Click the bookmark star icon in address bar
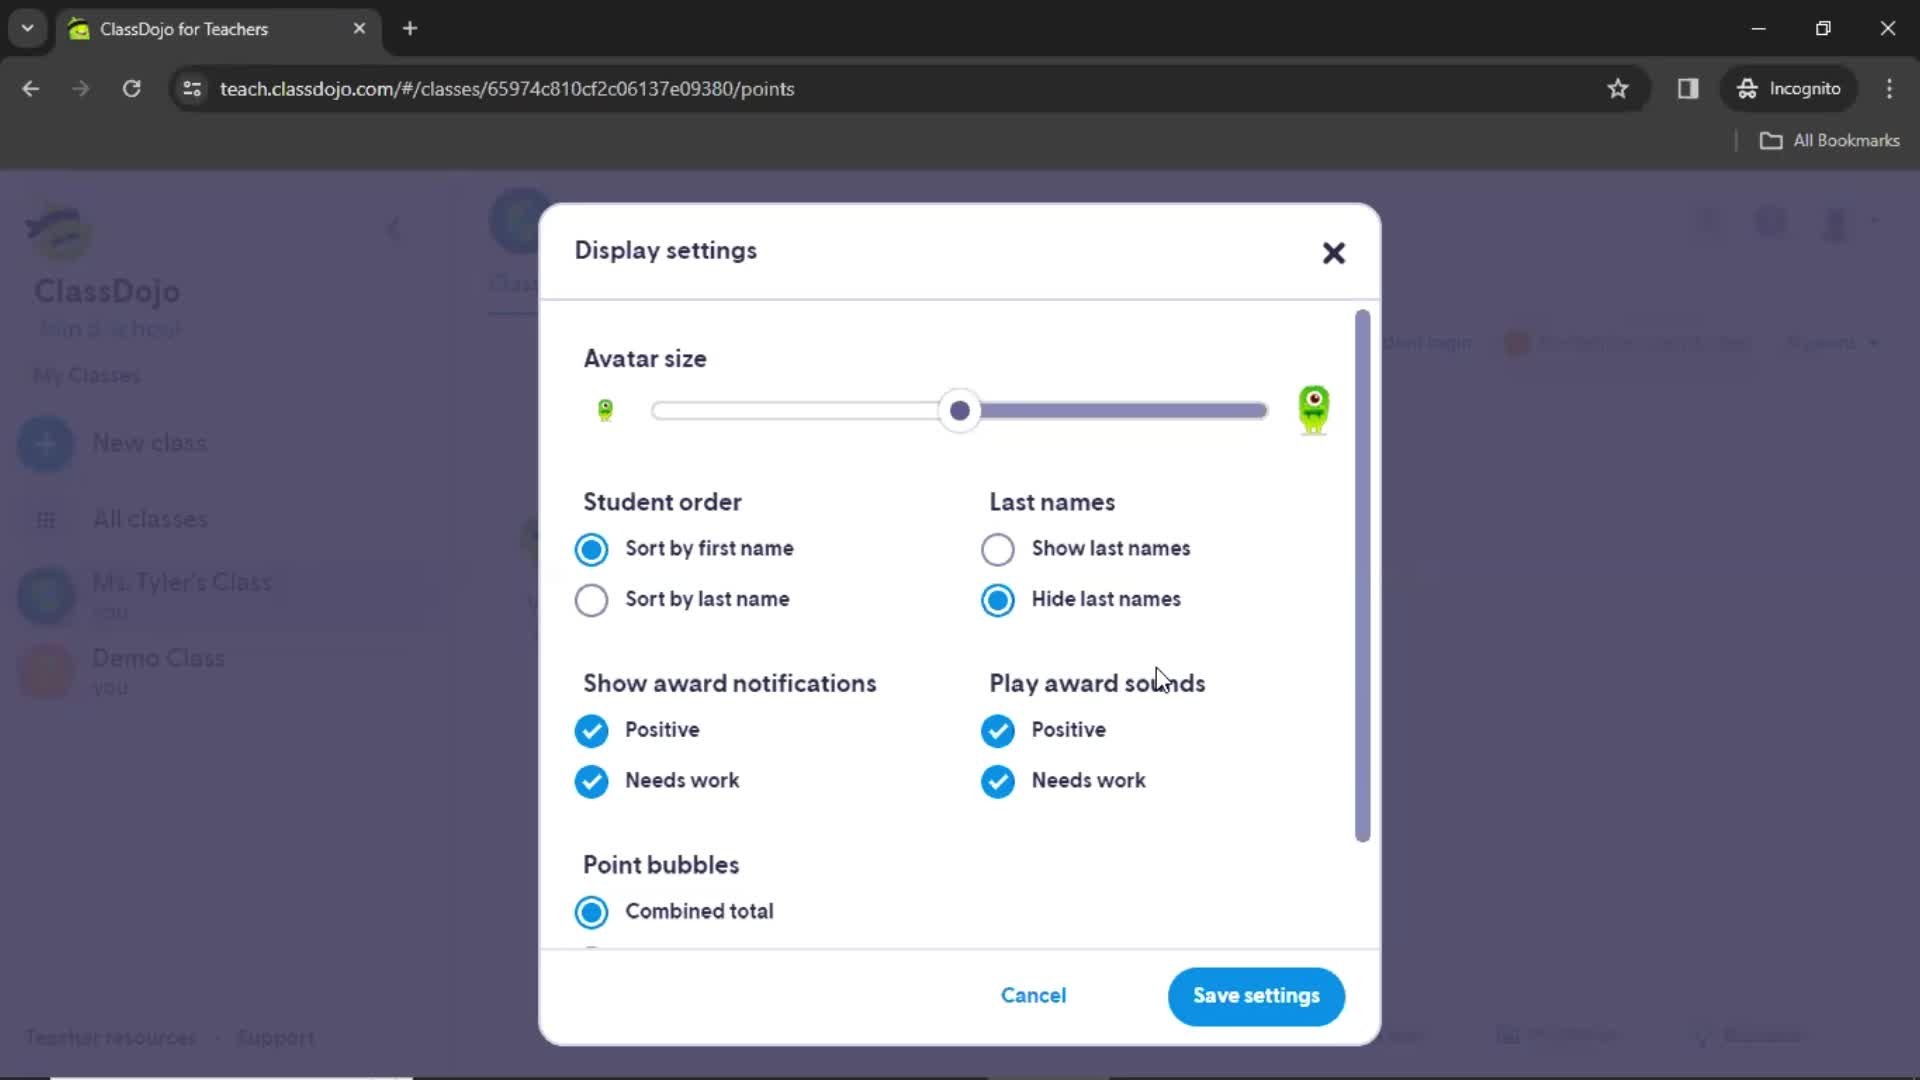The height and width of the screenshot is (1080, 1920). [1621, 88]
